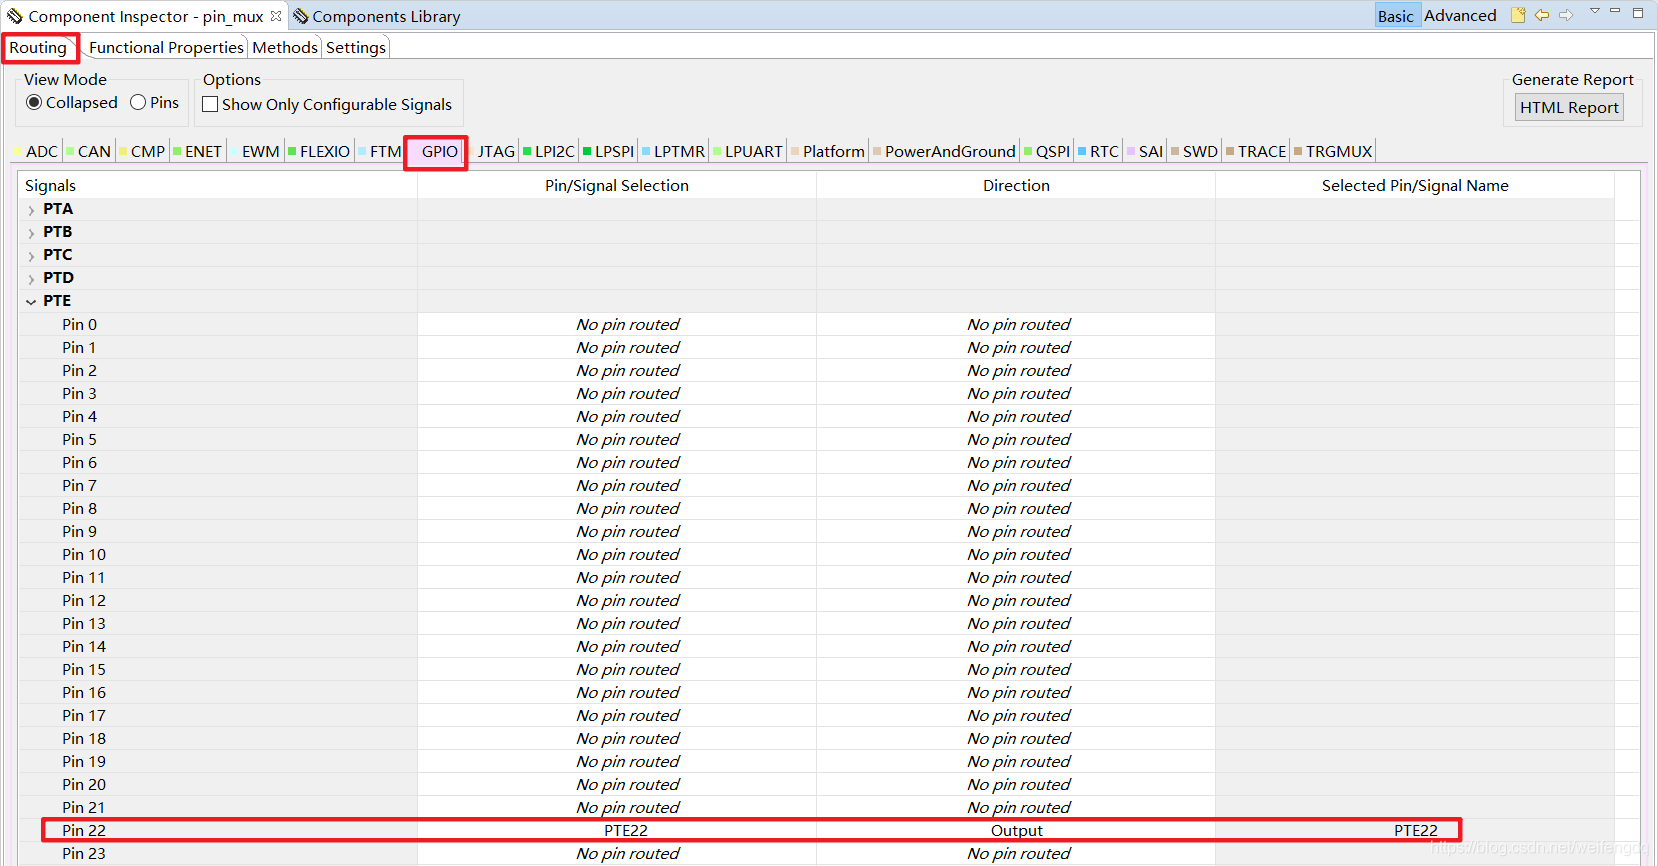Viewport: 1658px width, 866px height.
Task: Select the EWM peripheral tab
Action: (256, 151)
